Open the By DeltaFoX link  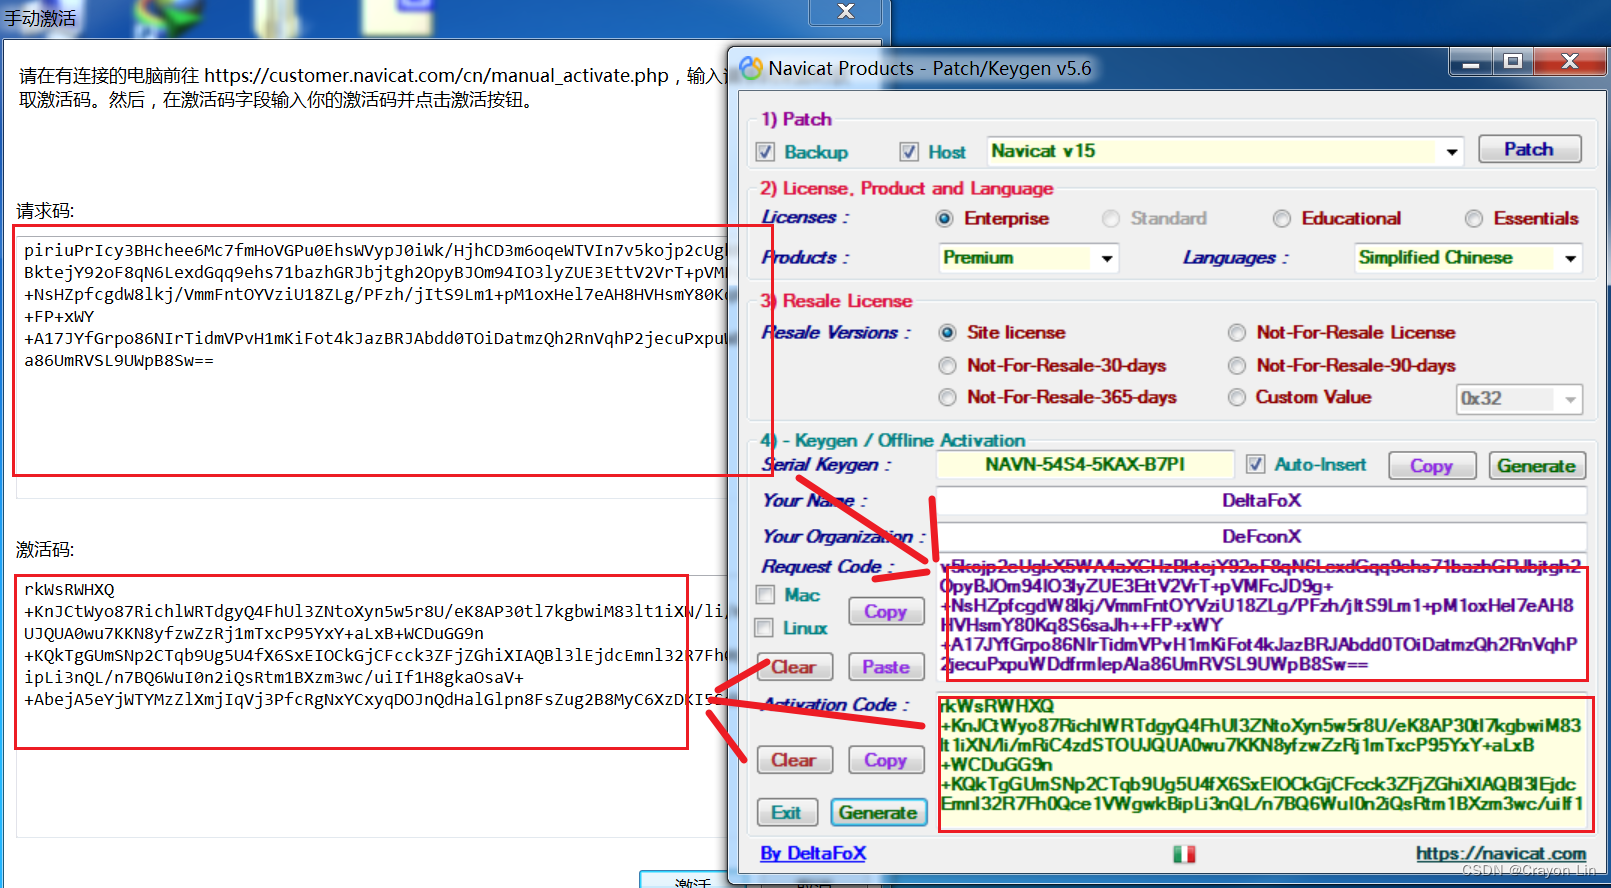pyautogui.click(x=813, y=853)
